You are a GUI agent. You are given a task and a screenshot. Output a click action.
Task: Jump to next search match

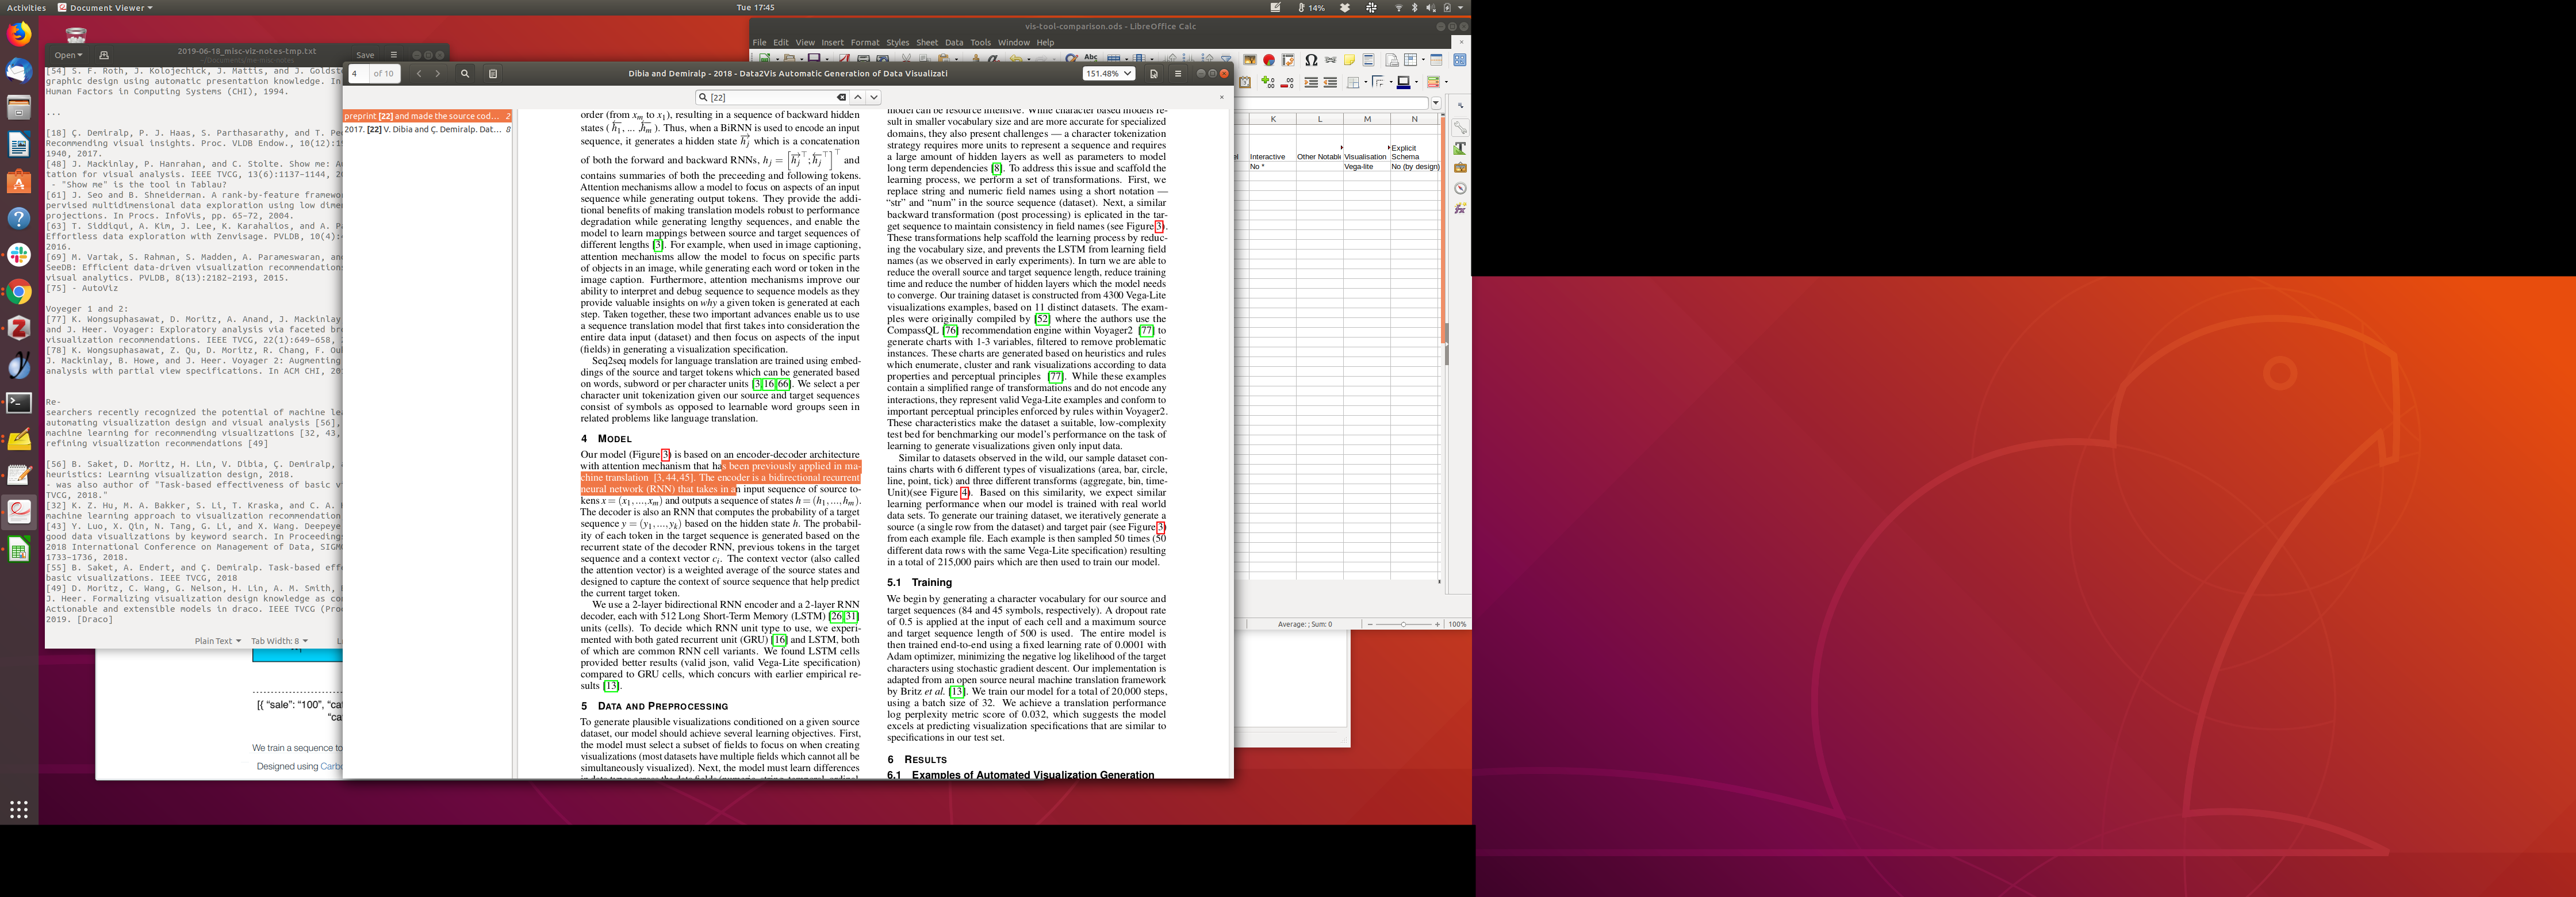(874, 98)
